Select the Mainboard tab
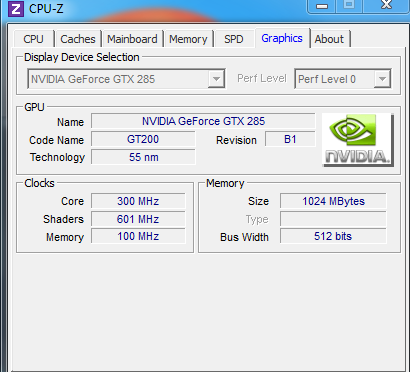This screenshot has height=372, width=410. coord(132,39)
